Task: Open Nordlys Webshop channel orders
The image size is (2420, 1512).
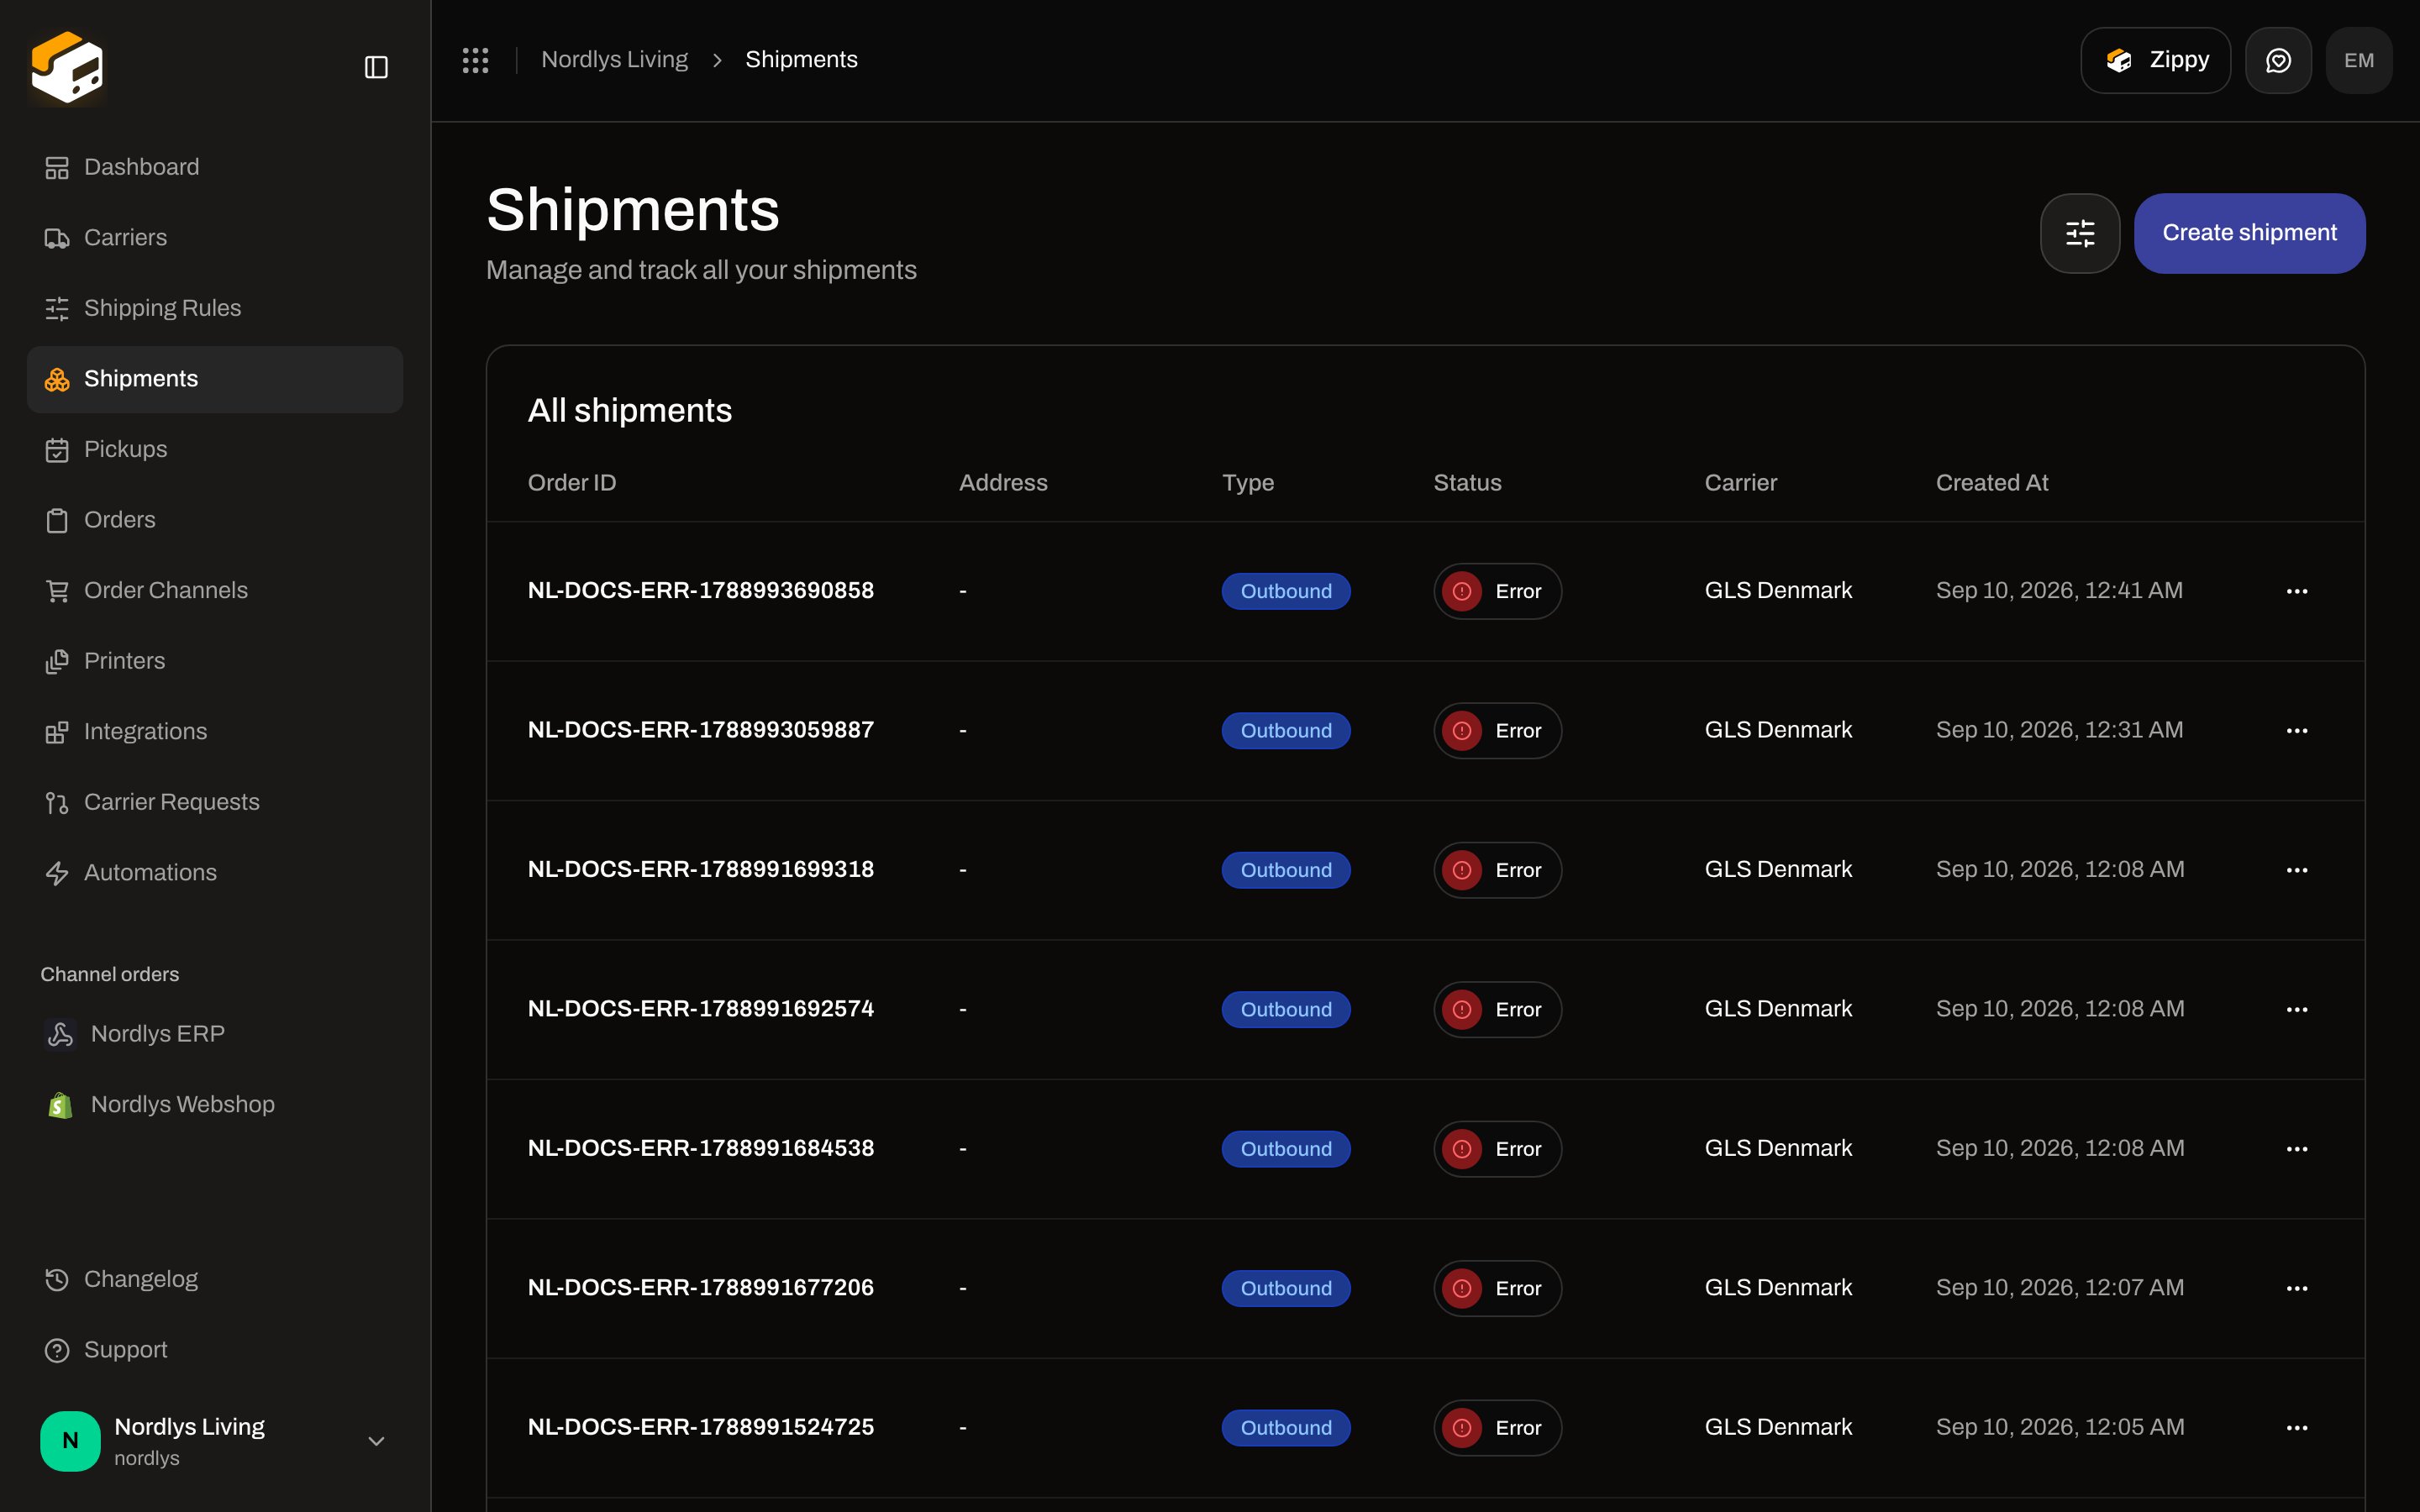Action: coord(215,1104)
